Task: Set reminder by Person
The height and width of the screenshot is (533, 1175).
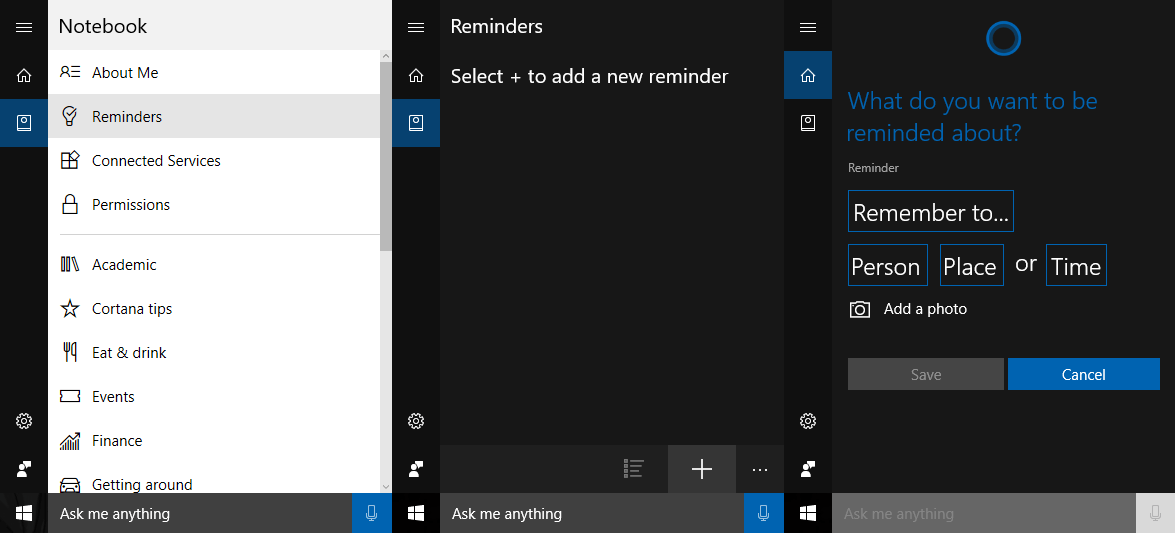Action: coord(888,265)
